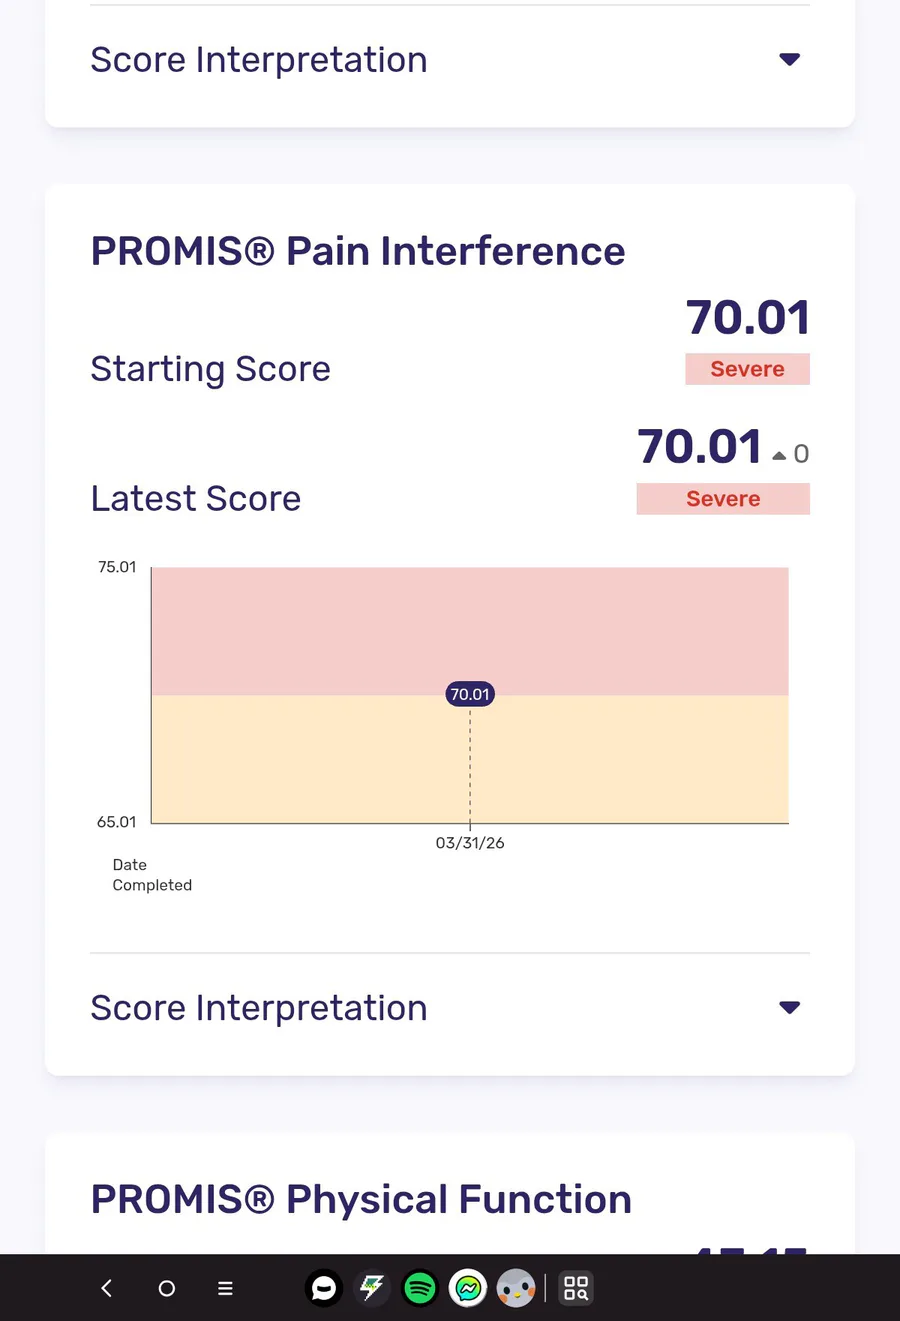Click the Severe badge under Latest Score
The height and width of the screenshot is (1321, 900).
[723, 499]
